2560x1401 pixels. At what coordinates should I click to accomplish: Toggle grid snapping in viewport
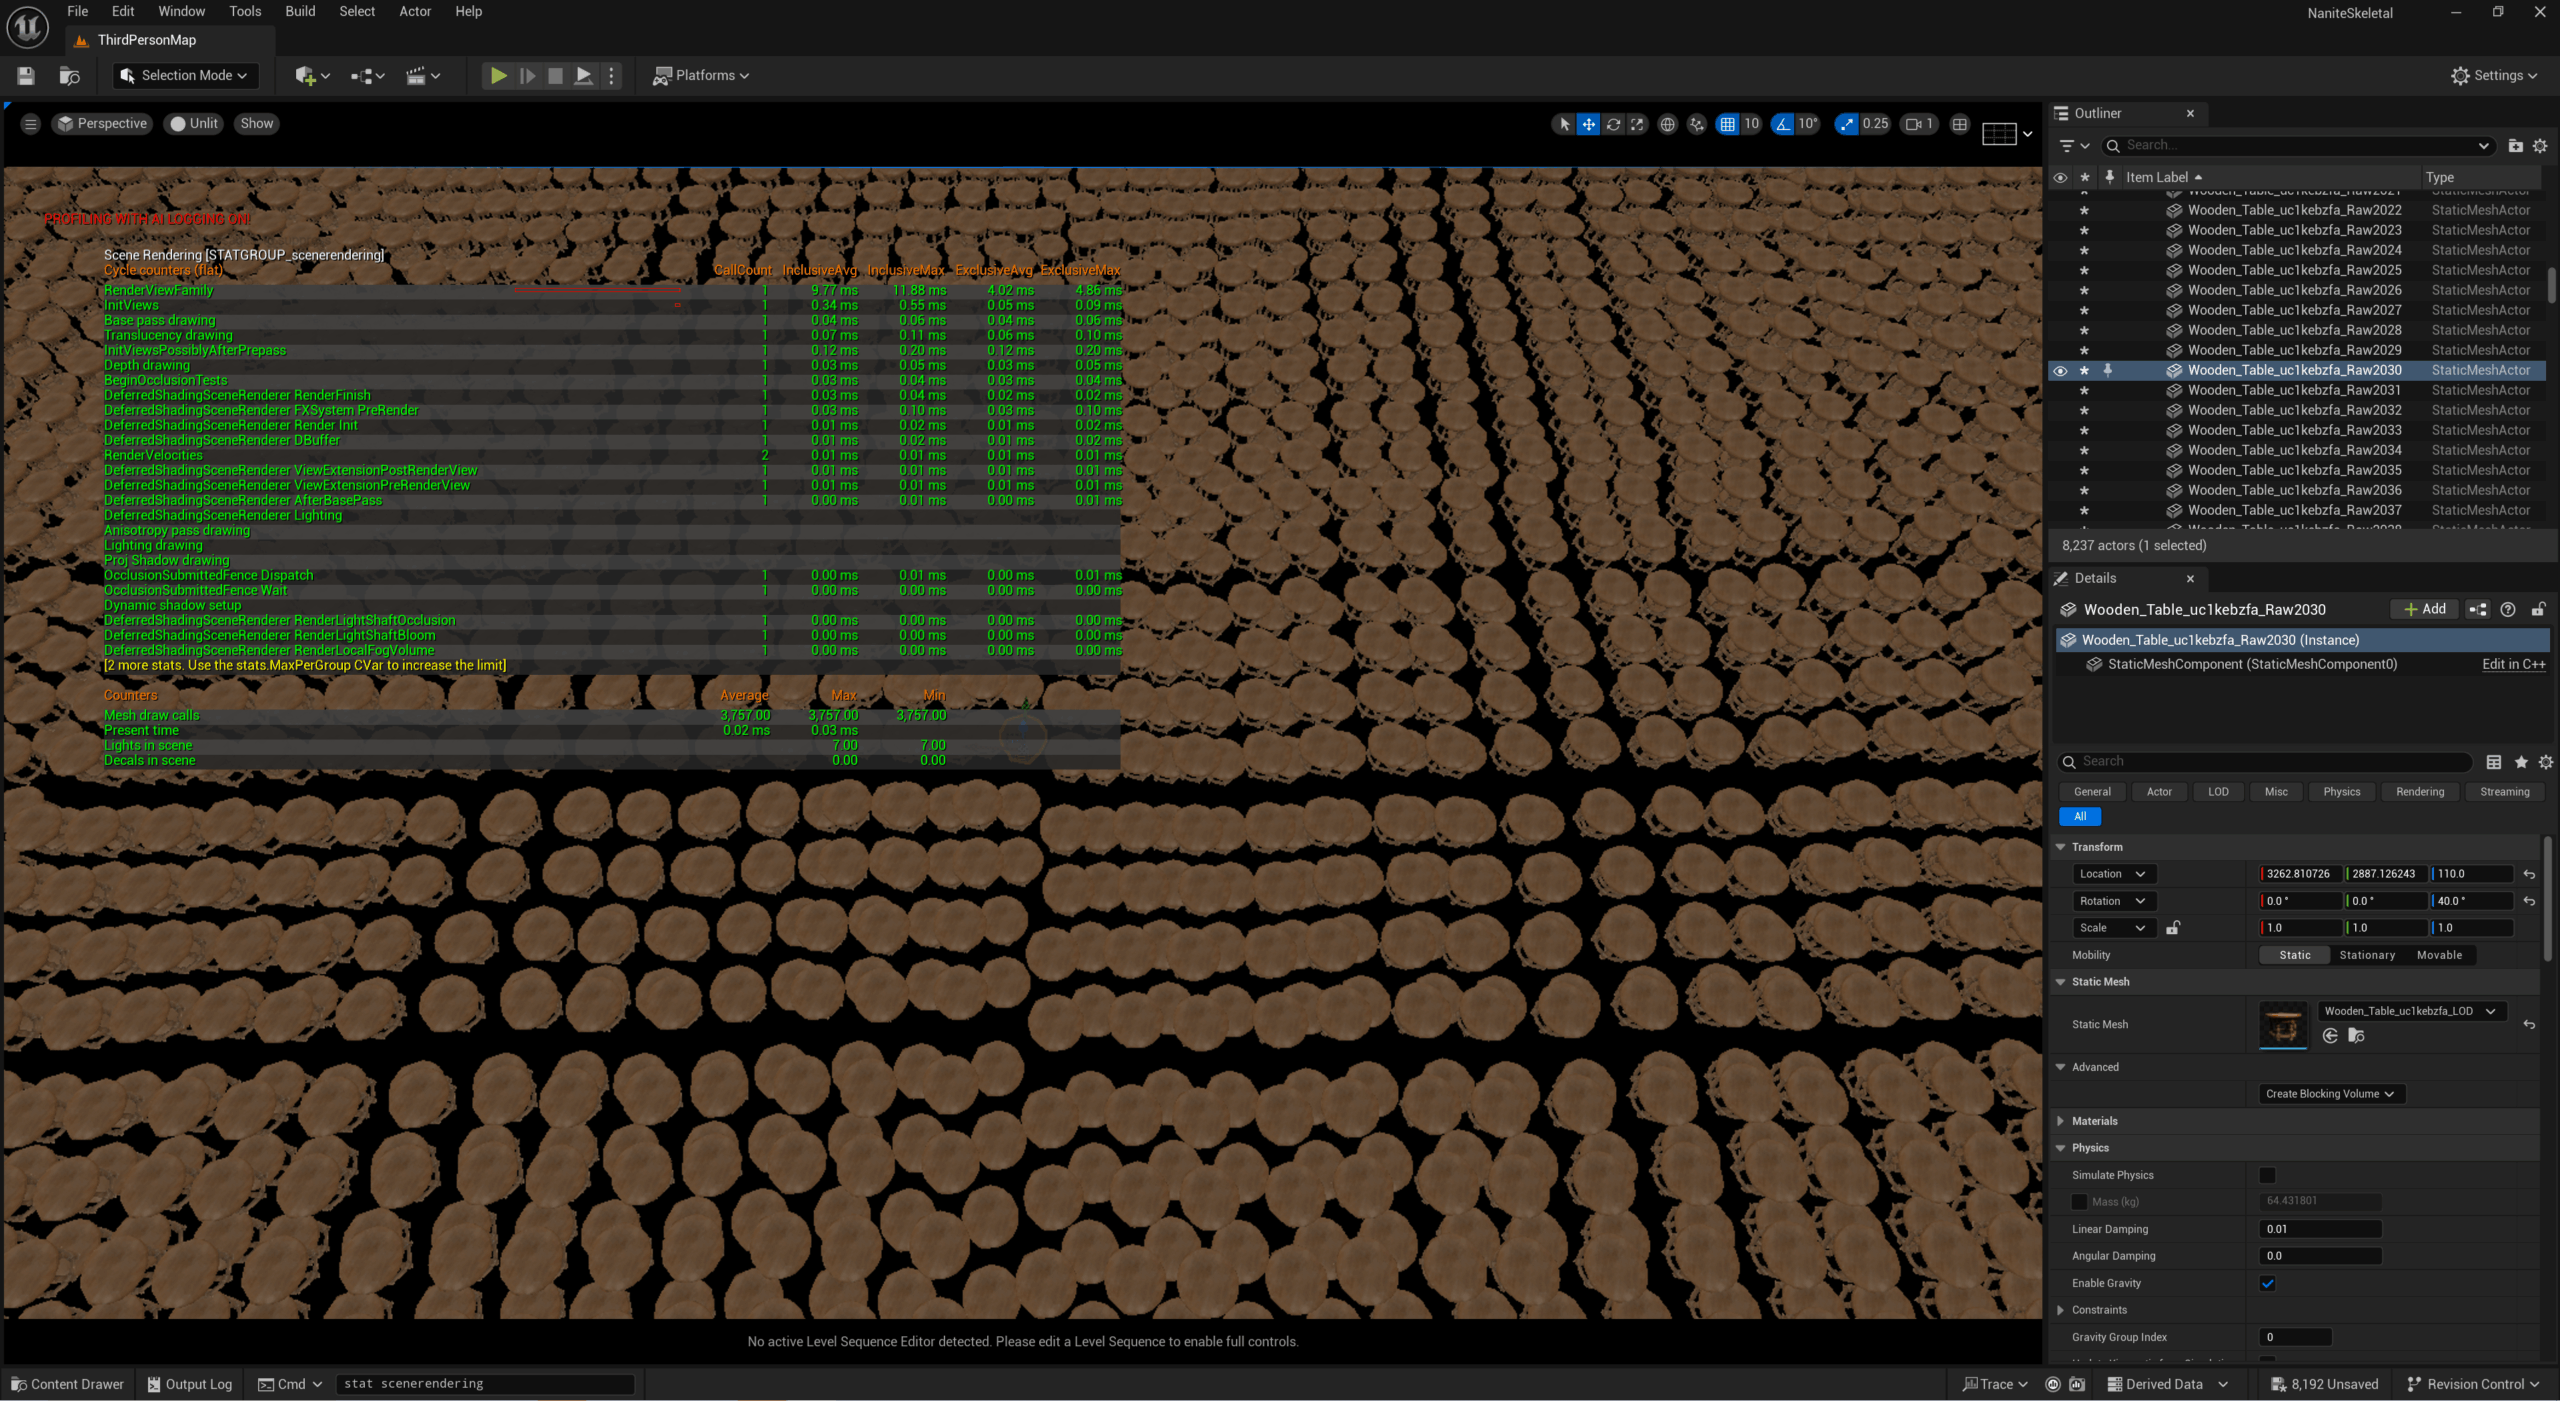[1727, 124]
